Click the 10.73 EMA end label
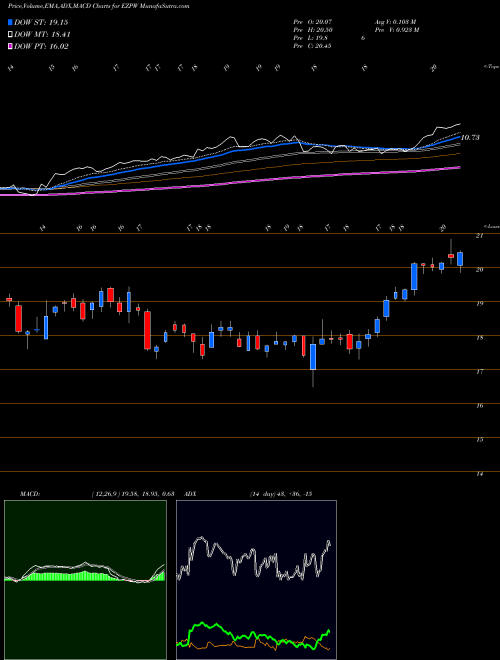Image resolution: width=500 pixels, height=660 pixels. point(470,137)
